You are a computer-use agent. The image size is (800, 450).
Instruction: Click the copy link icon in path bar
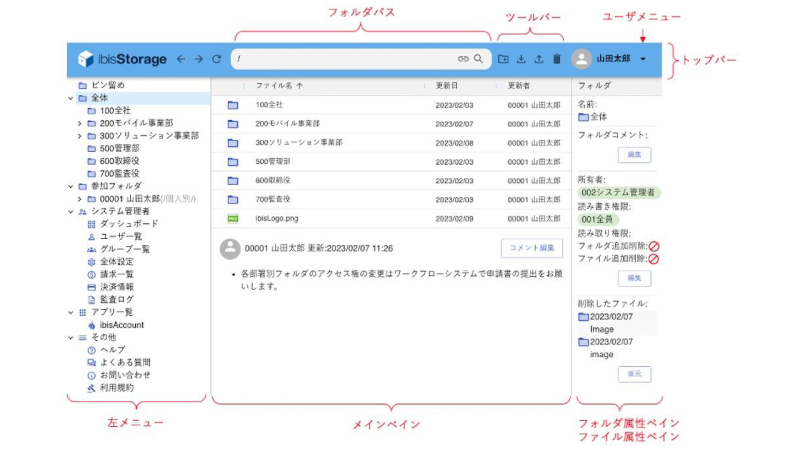(463, 59)
